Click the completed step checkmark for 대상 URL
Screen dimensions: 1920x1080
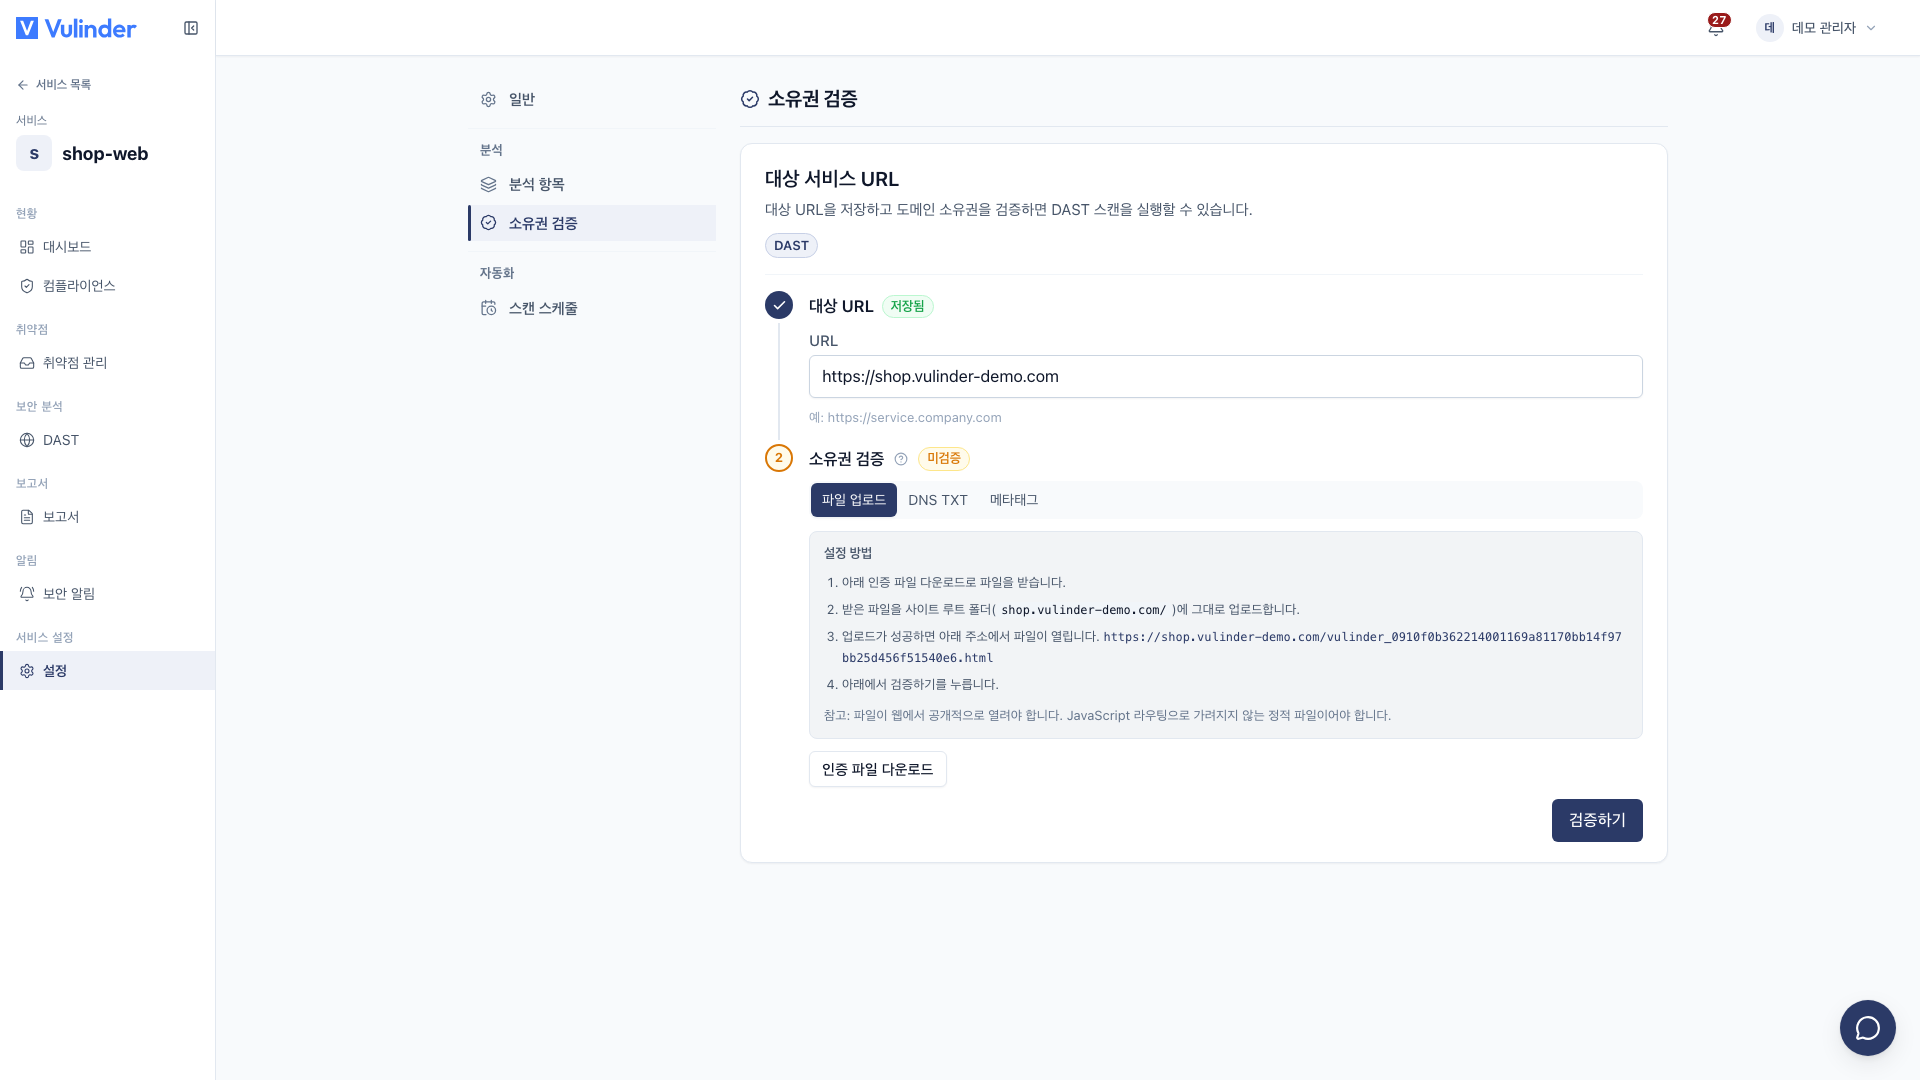click(779, 305)
